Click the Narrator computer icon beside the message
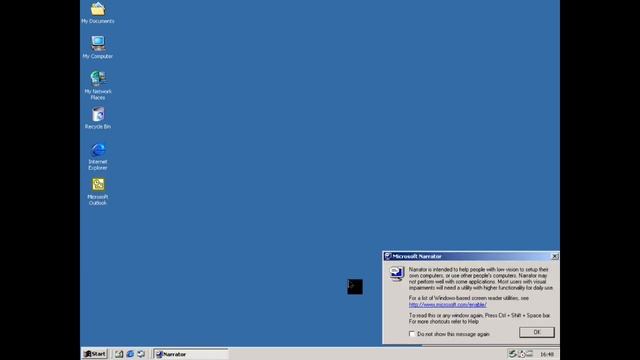Image resolution: width=640 pixels, height=360 pixels. point(396,273)
